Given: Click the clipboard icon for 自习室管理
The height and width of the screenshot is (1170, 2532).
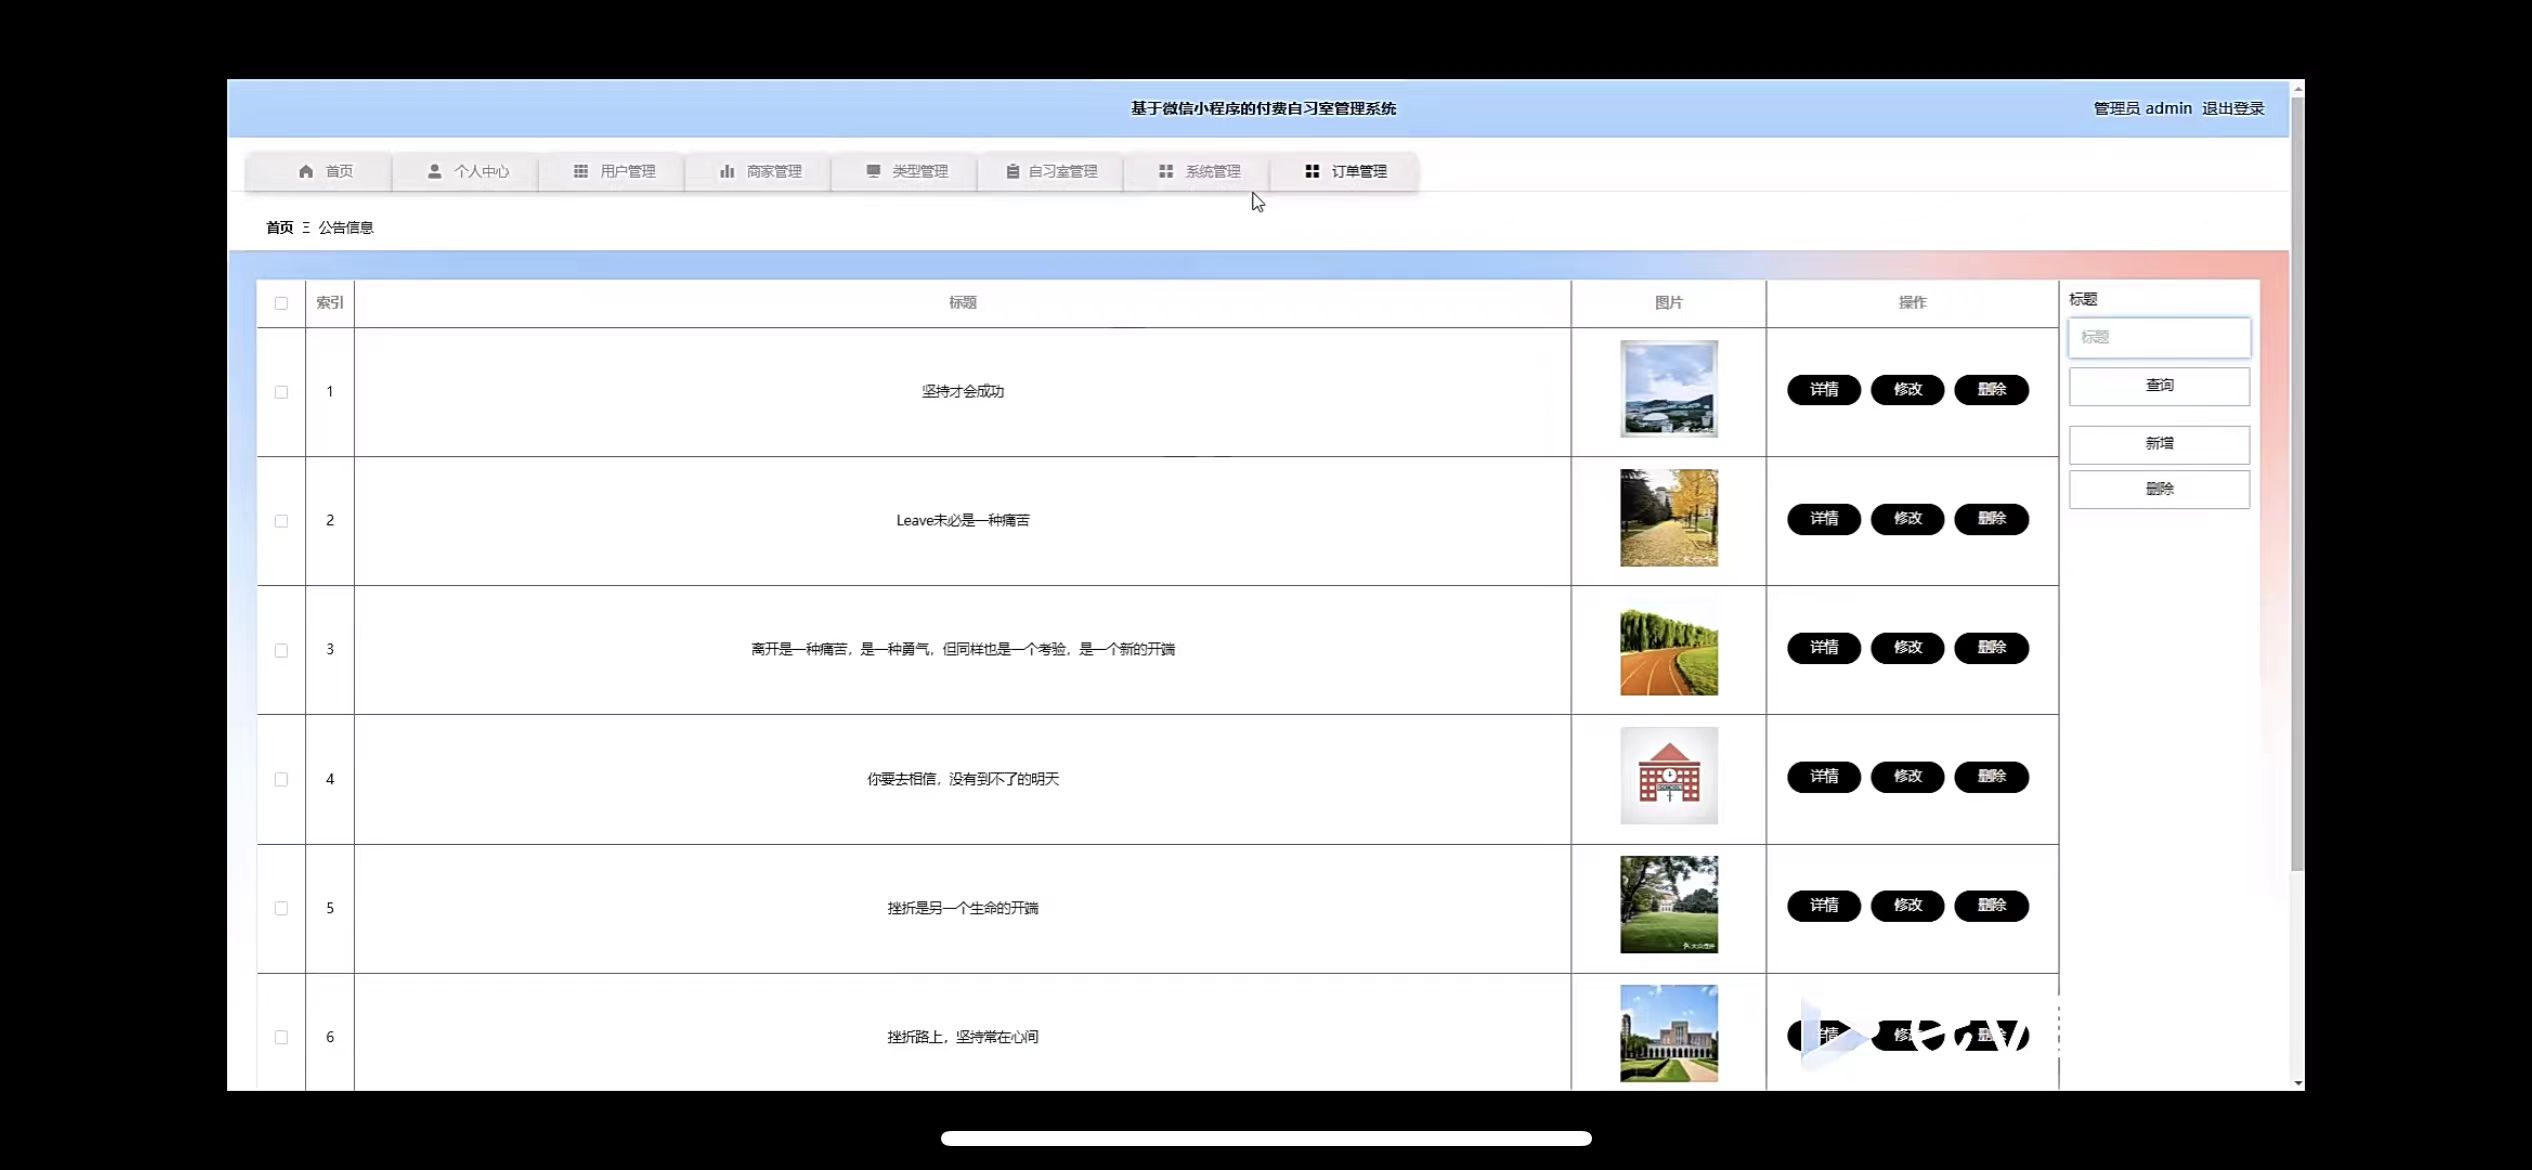Looking at the screenshot, I should pyautogui.click(x=1012, y=171).
